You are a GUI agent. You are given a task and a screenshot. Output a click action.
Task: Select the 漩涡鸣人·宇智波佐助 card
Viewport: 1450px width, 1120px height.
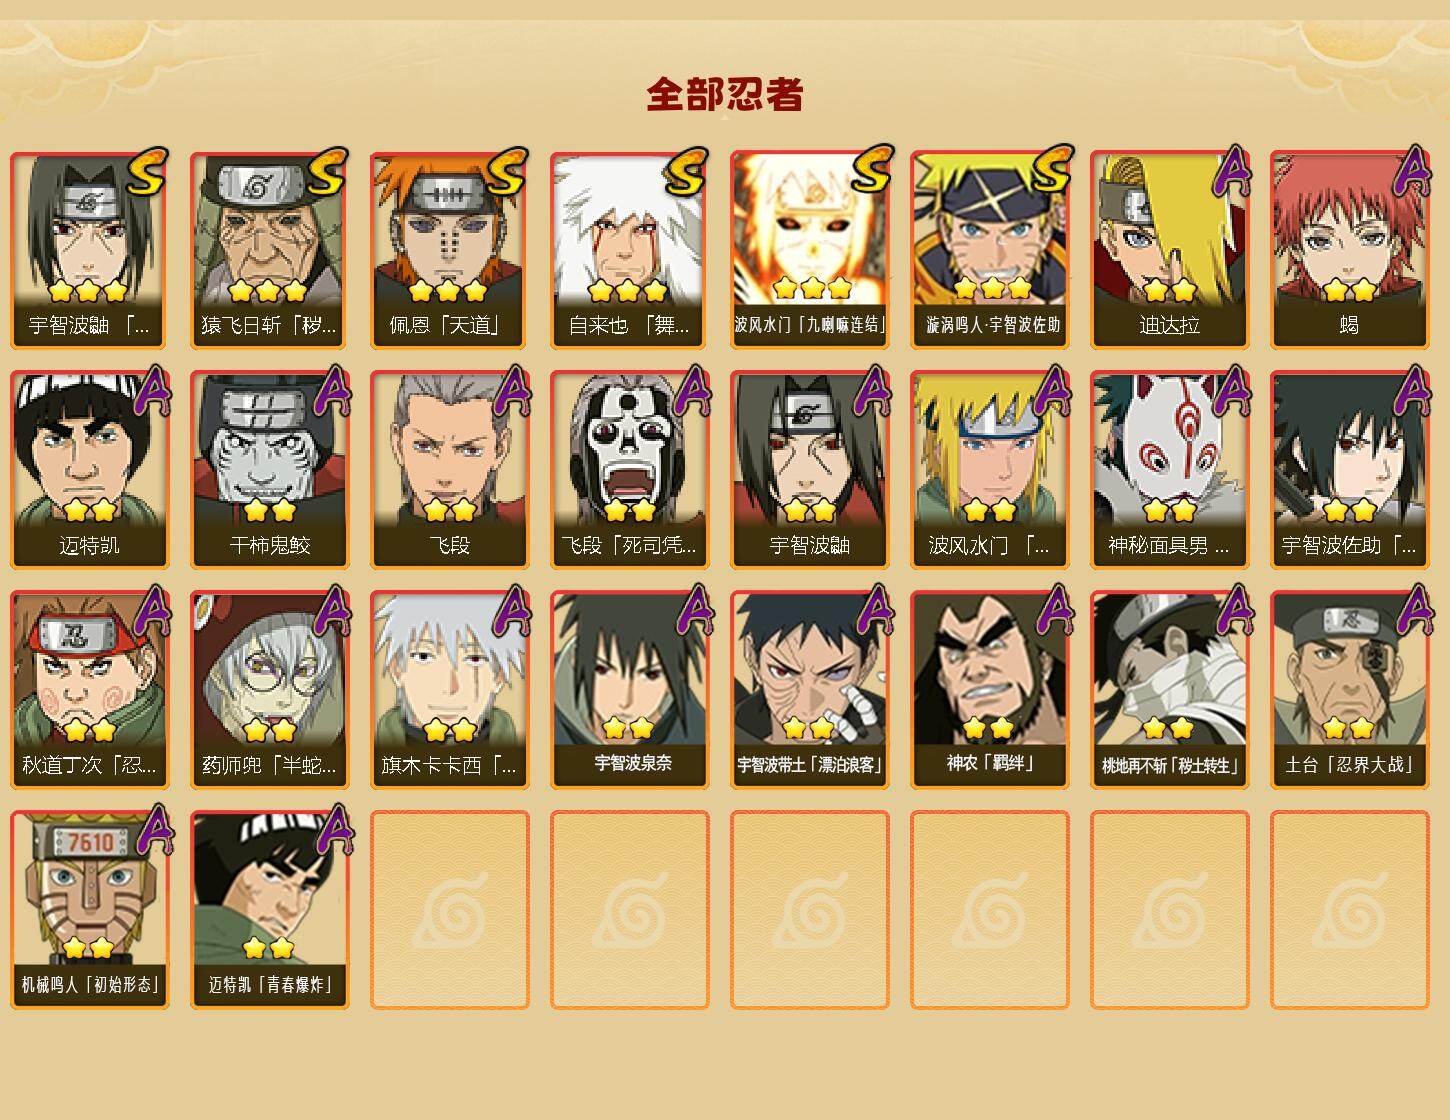pos(989,250)
